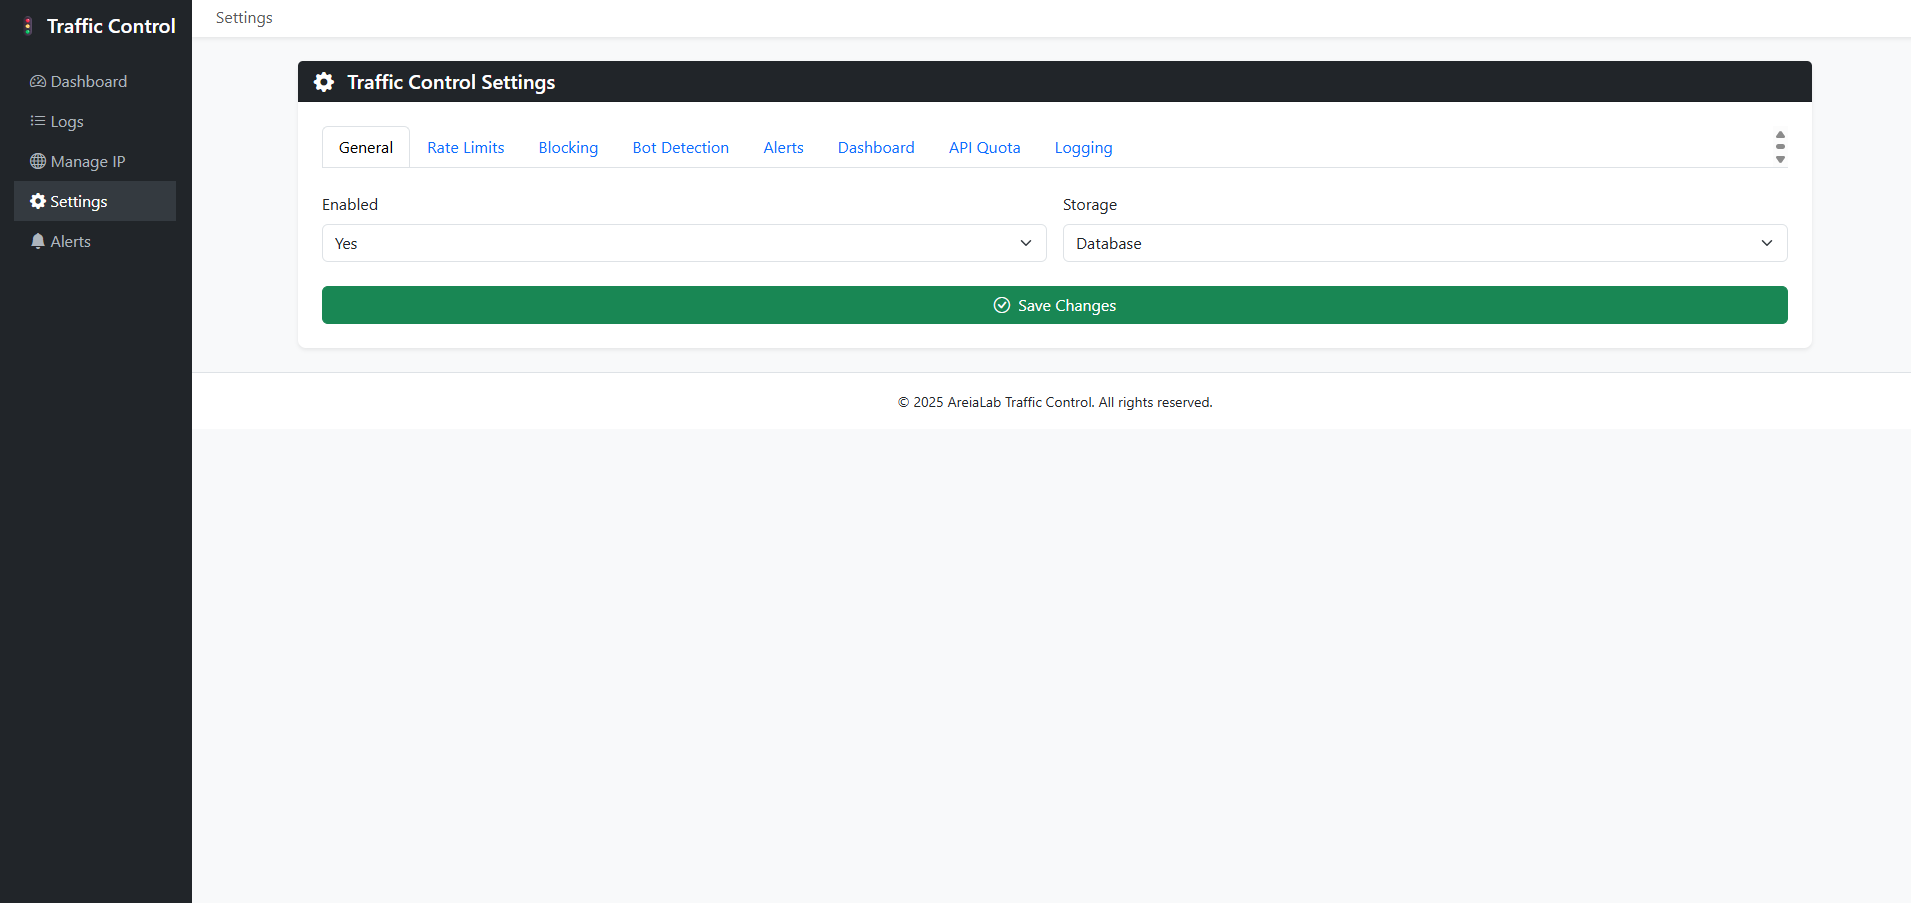The height and width of the screenshot is (903, 1911).
Task: Select the Blocking tab
Action: pos(568,148)
